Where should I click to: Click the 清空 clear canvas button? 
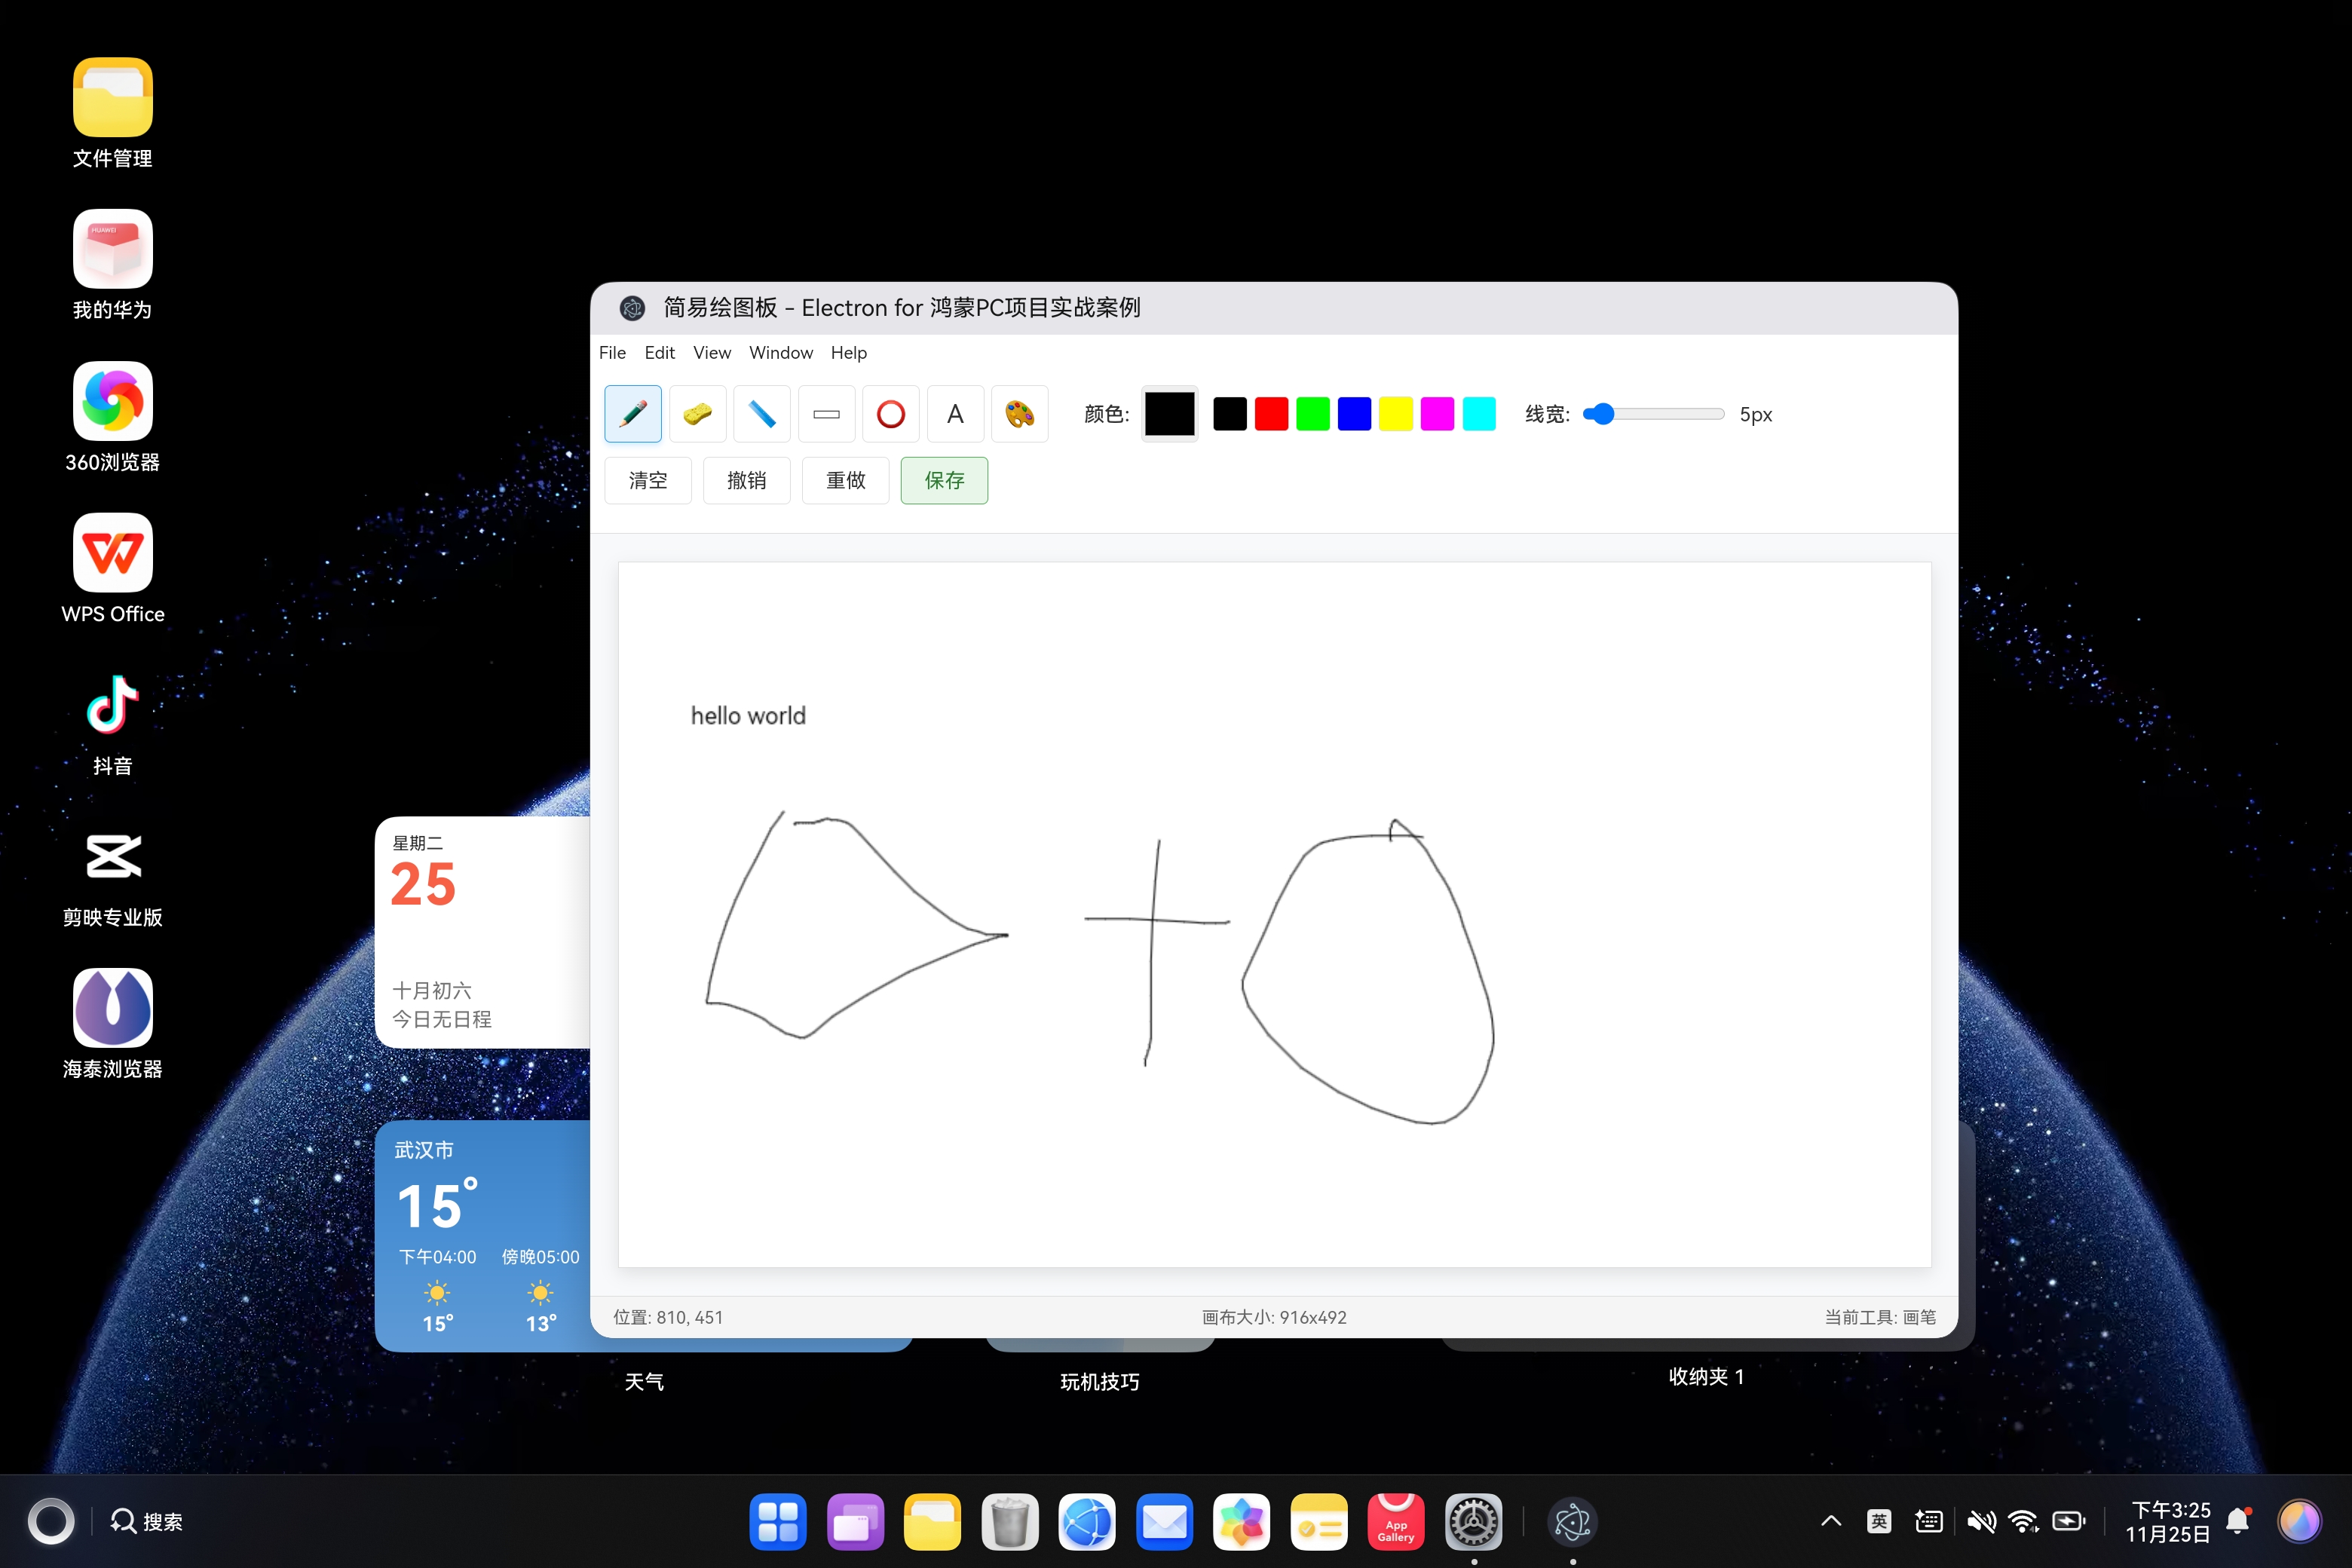click(647, 481)
